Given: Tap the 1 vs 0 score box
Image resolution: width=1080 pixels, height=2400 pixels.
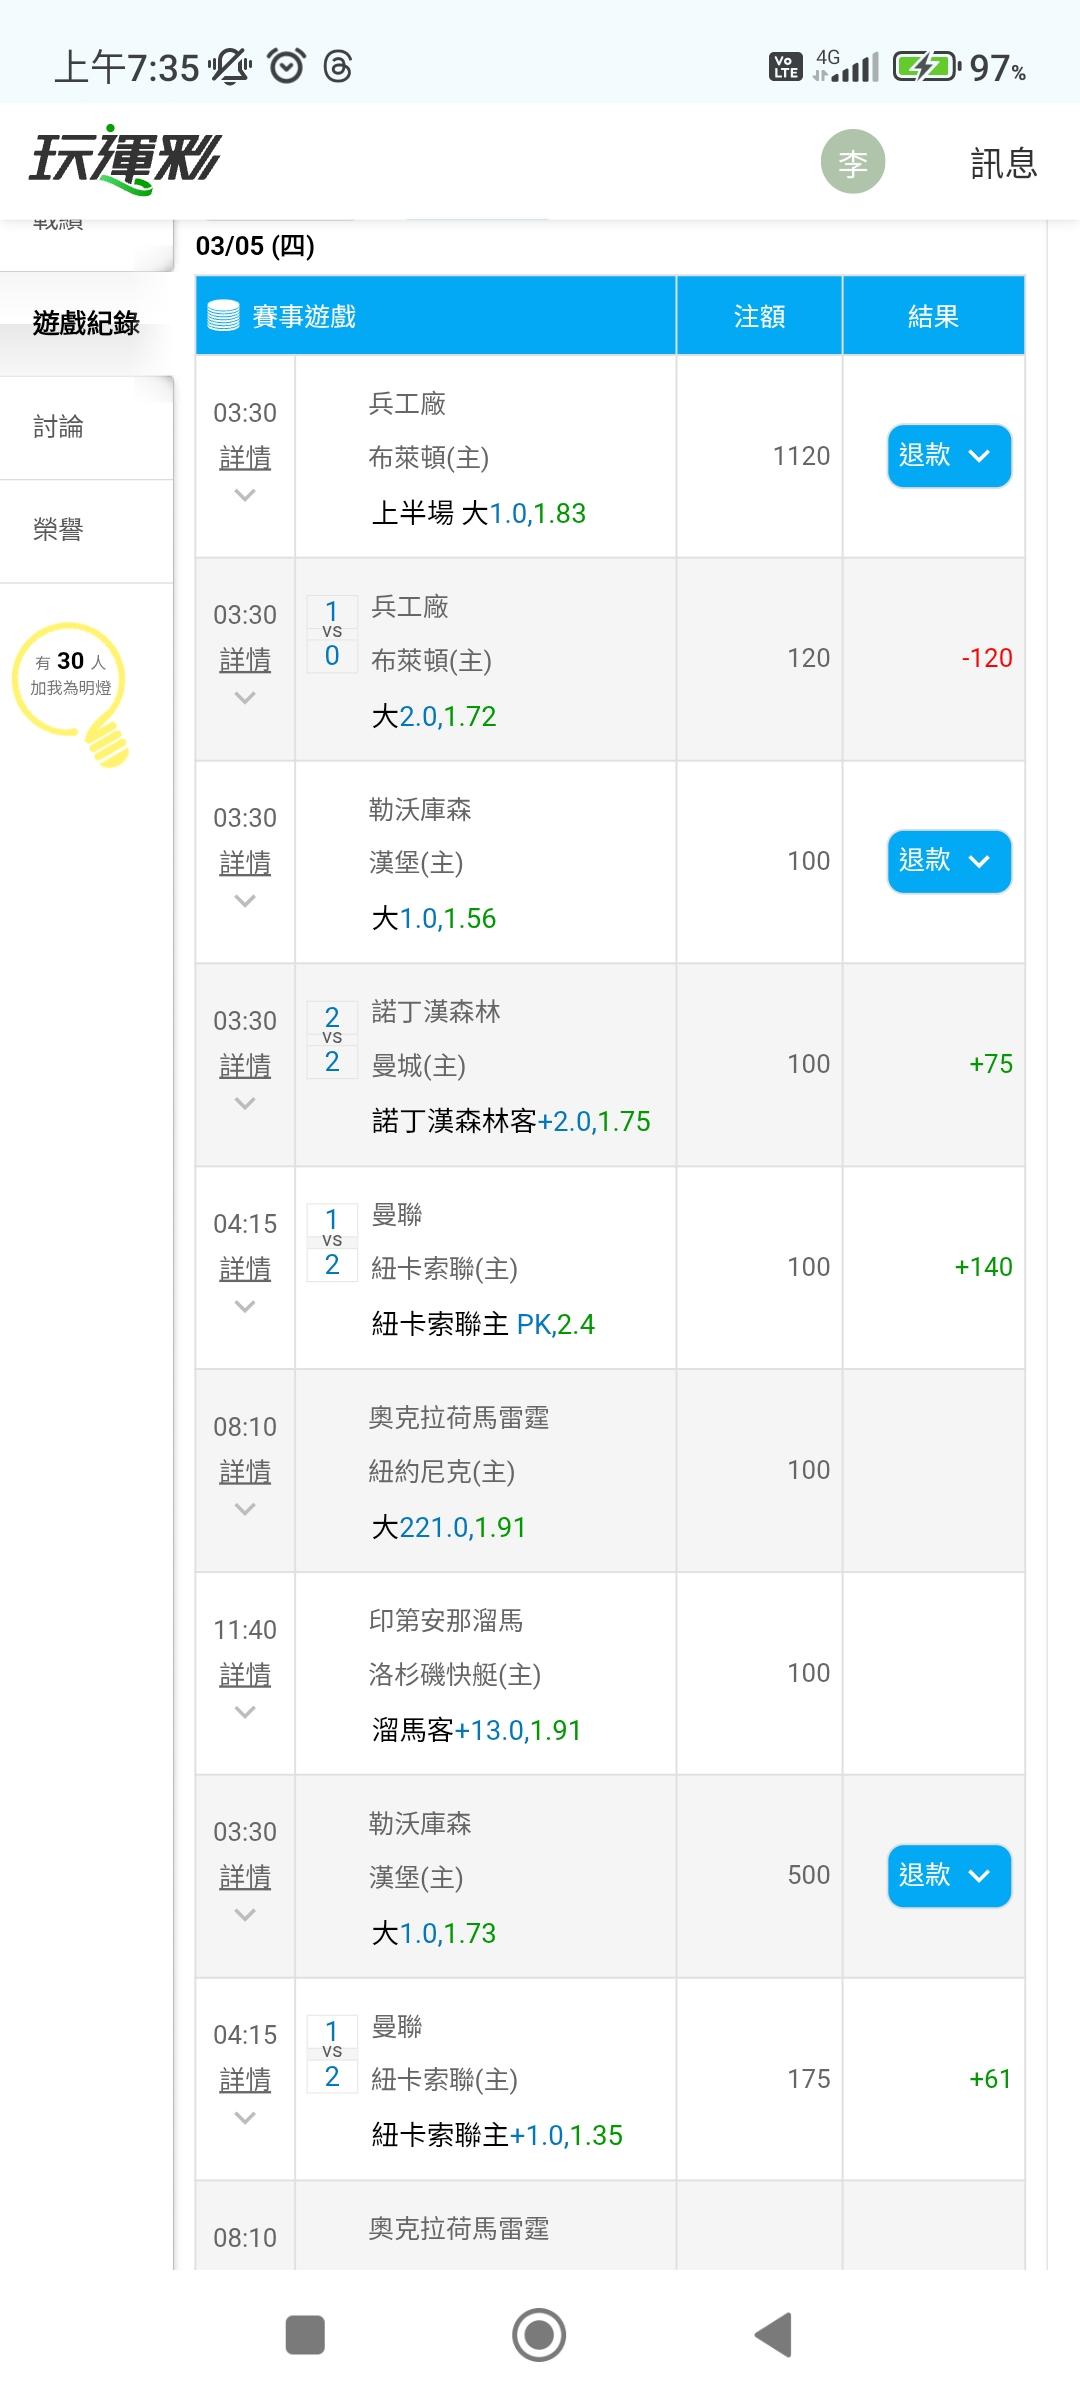Looking at the screenshot, I should pyautogui.click(x=332, y=633).
